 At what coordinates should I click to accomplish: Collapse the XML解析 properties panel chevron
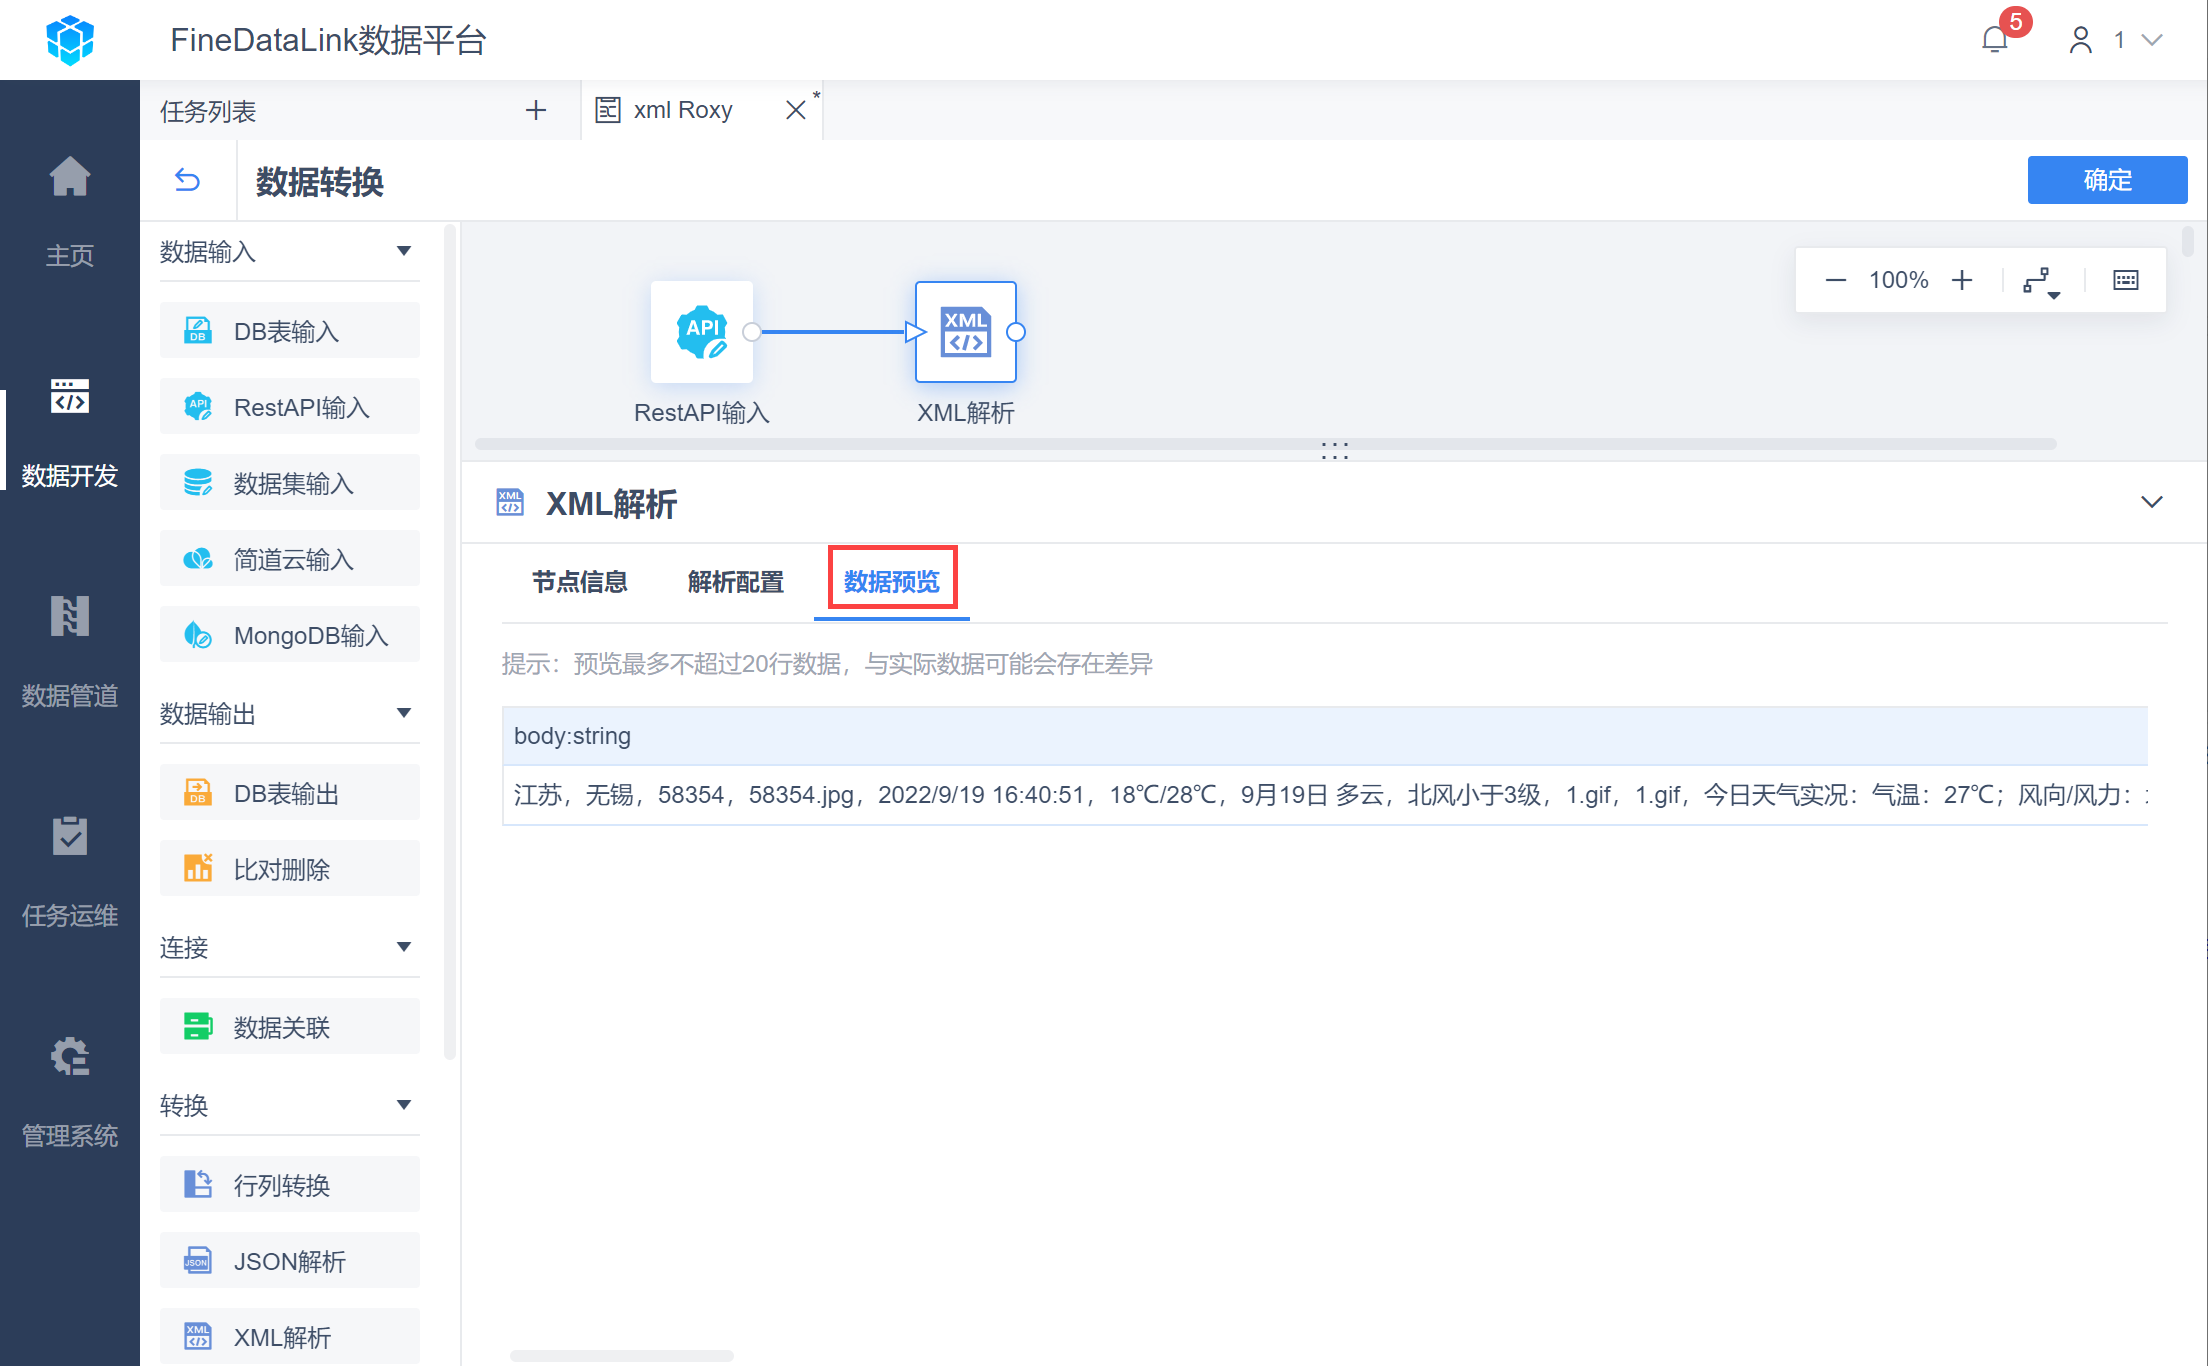[x=2152, y=502]
